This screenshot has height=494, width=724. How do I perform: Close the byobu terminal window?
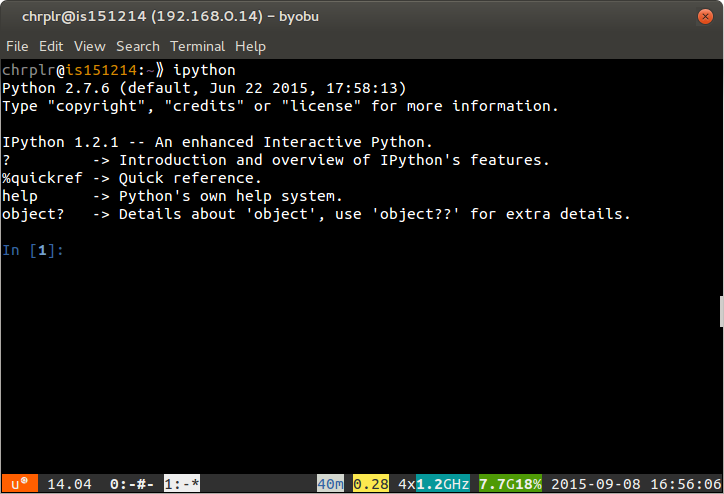(x=706, y=17)
